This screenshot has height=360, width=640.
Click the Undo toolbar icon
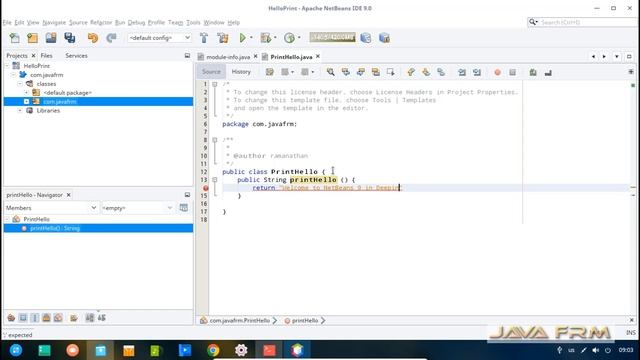click(x=93, y=38)
